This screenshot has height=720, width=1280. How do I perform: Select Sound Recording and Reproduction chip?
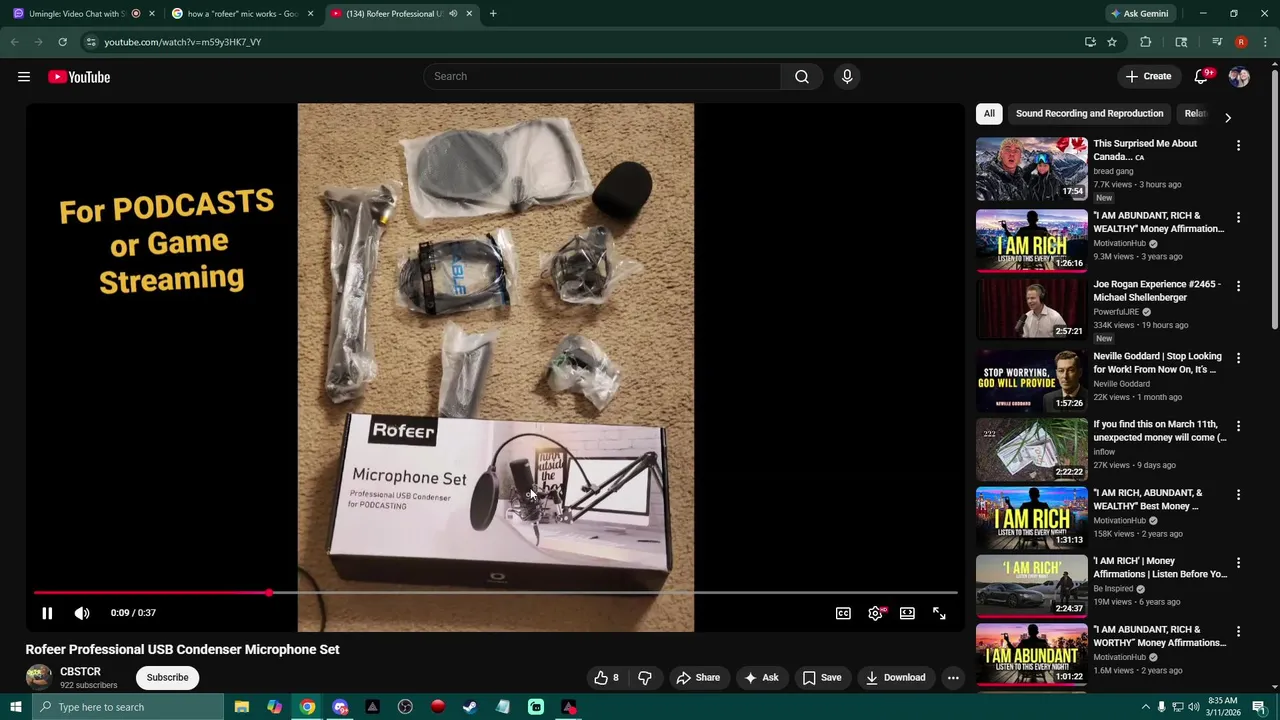coord(1089,114)
